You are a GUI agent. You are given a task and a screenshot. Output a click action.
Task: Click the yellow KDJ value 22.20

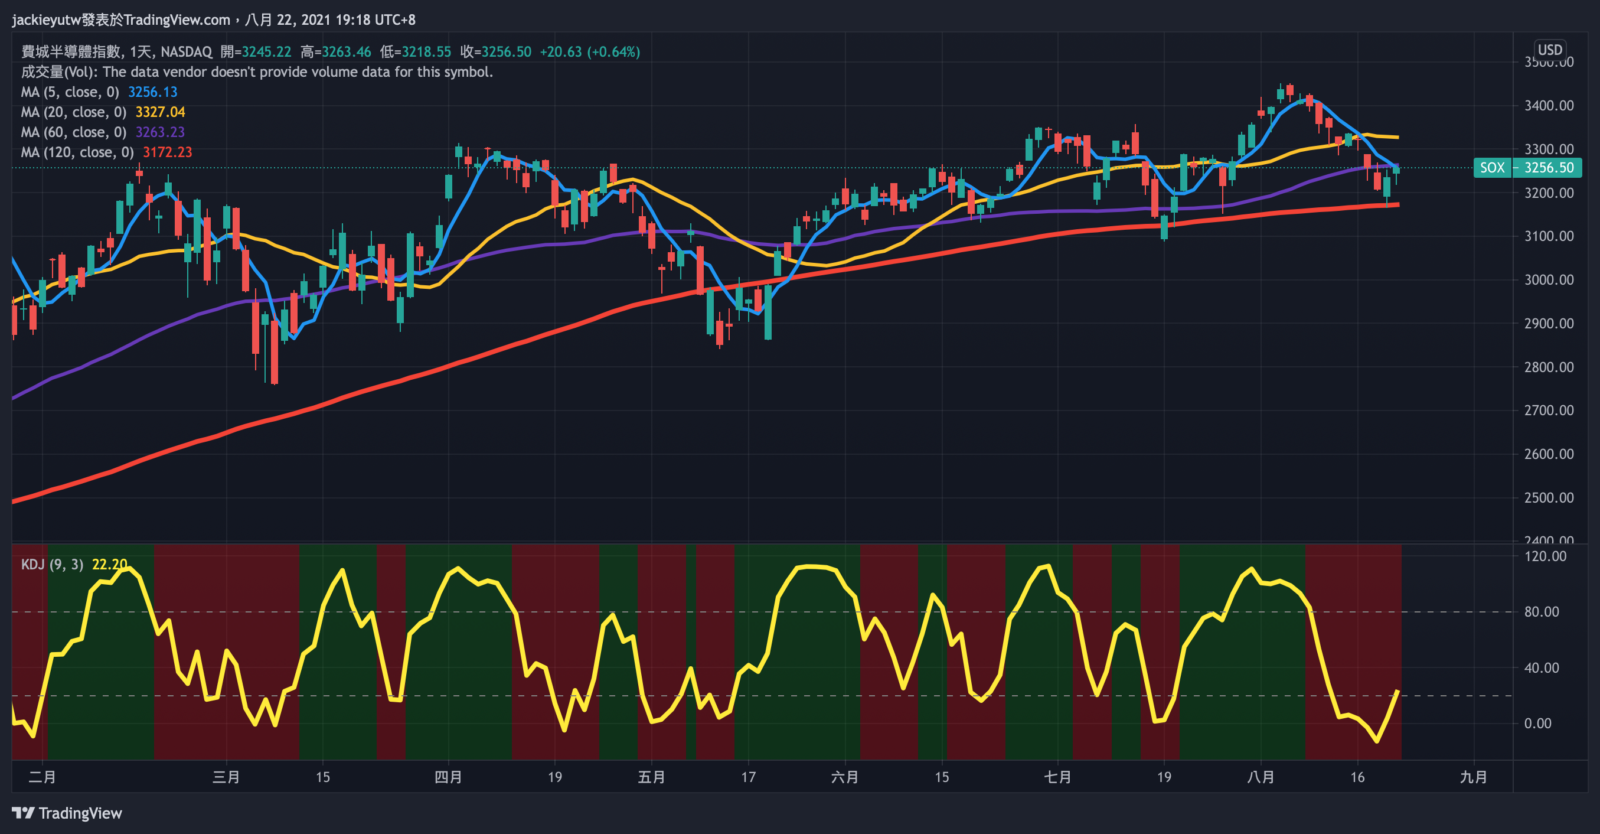(x=110, y=565)
